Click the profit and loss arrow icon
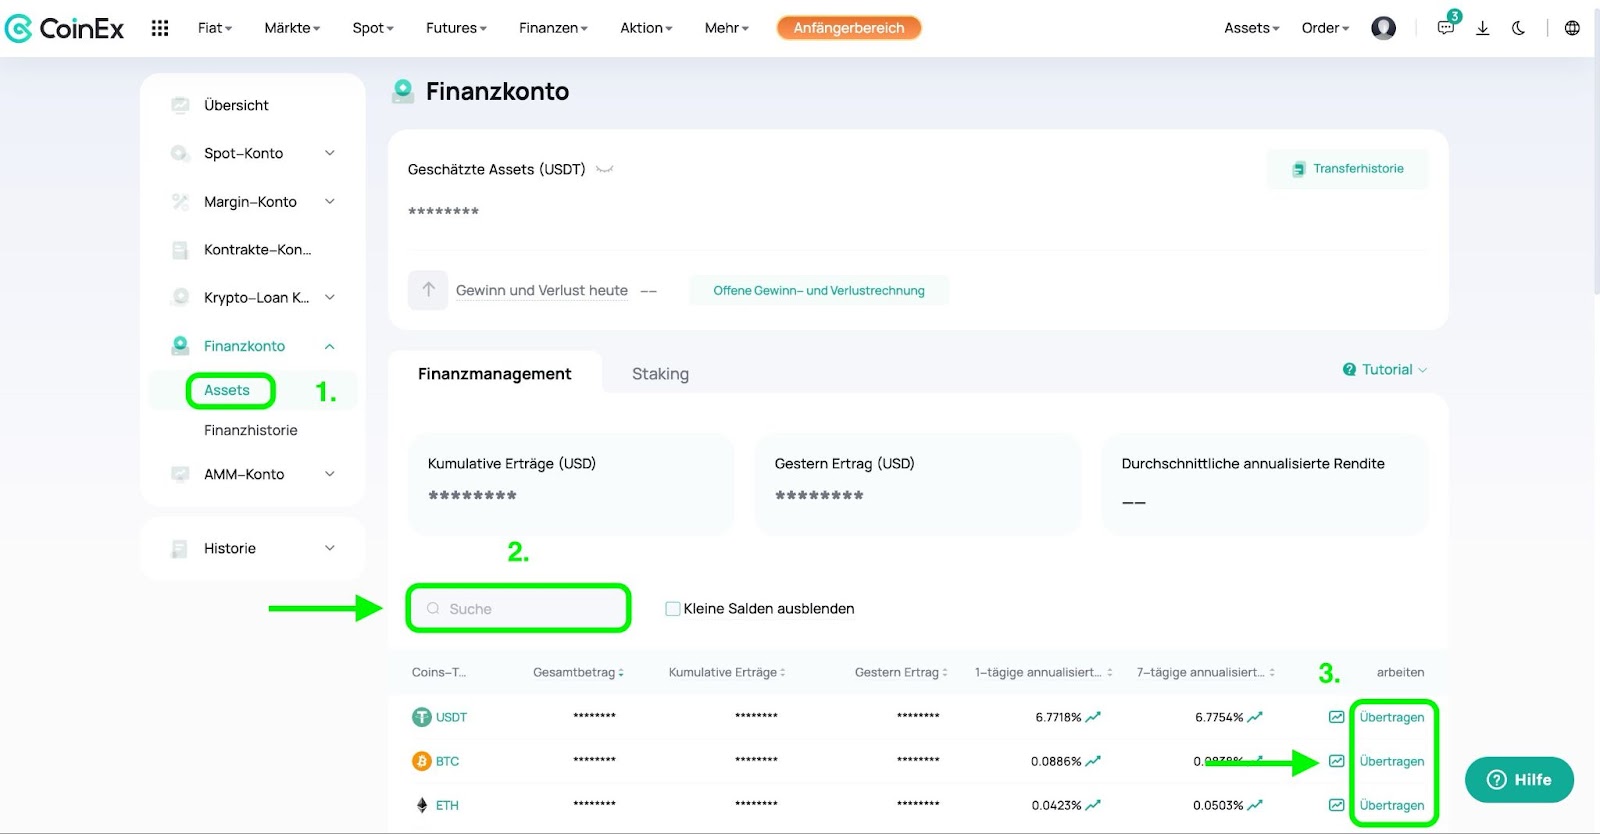 point(428,290)
